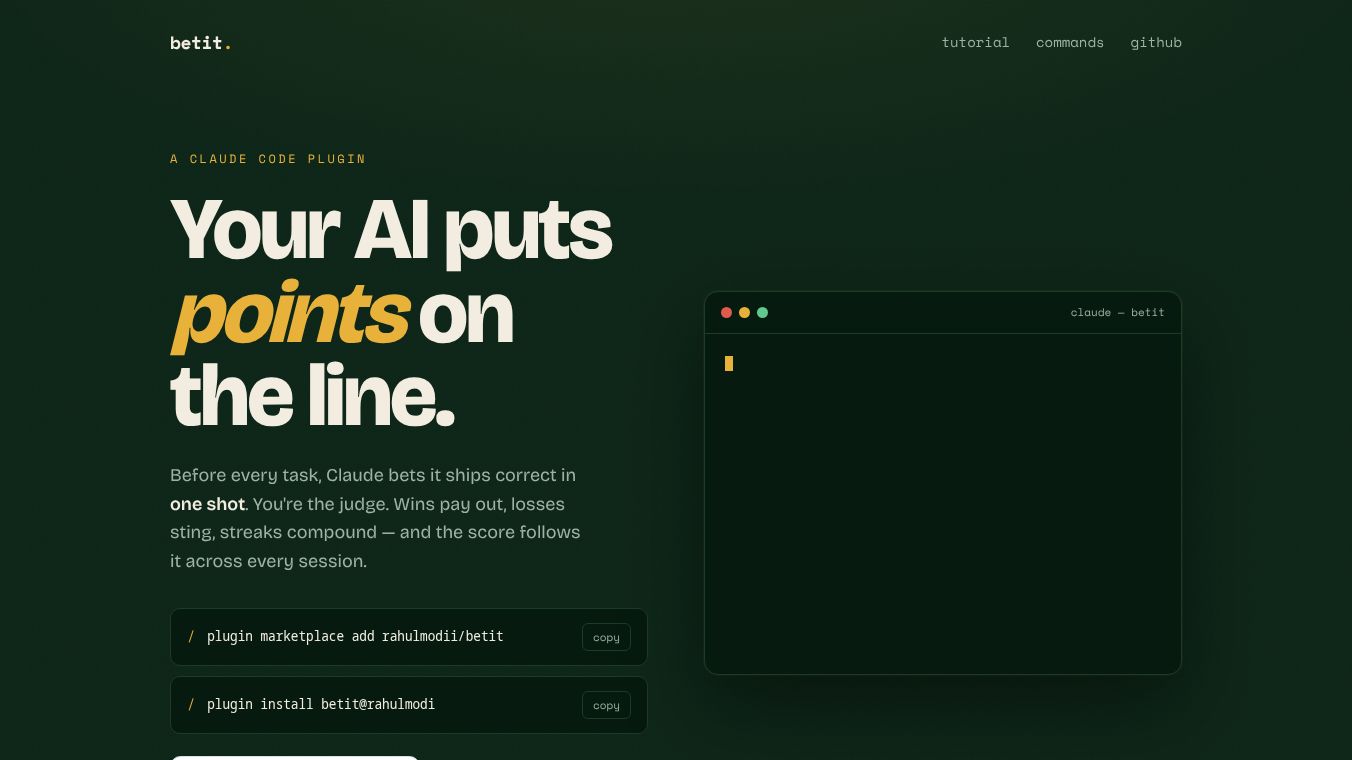Click the green dot on the terminal window
This screenshot has width=1352, height=760.
(x=762, y=312)
